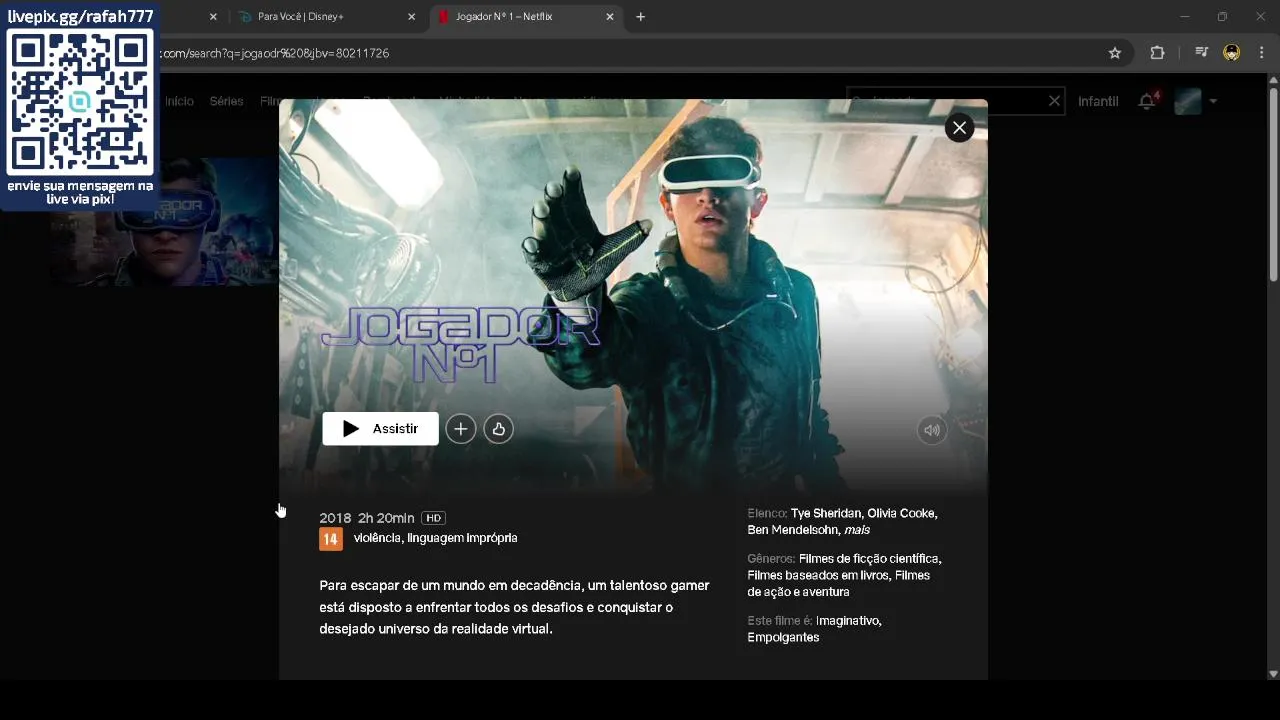Open the Ben Mendelsohn cast link
This screenshot has width=1280, height=720.
tap(793, 530)
